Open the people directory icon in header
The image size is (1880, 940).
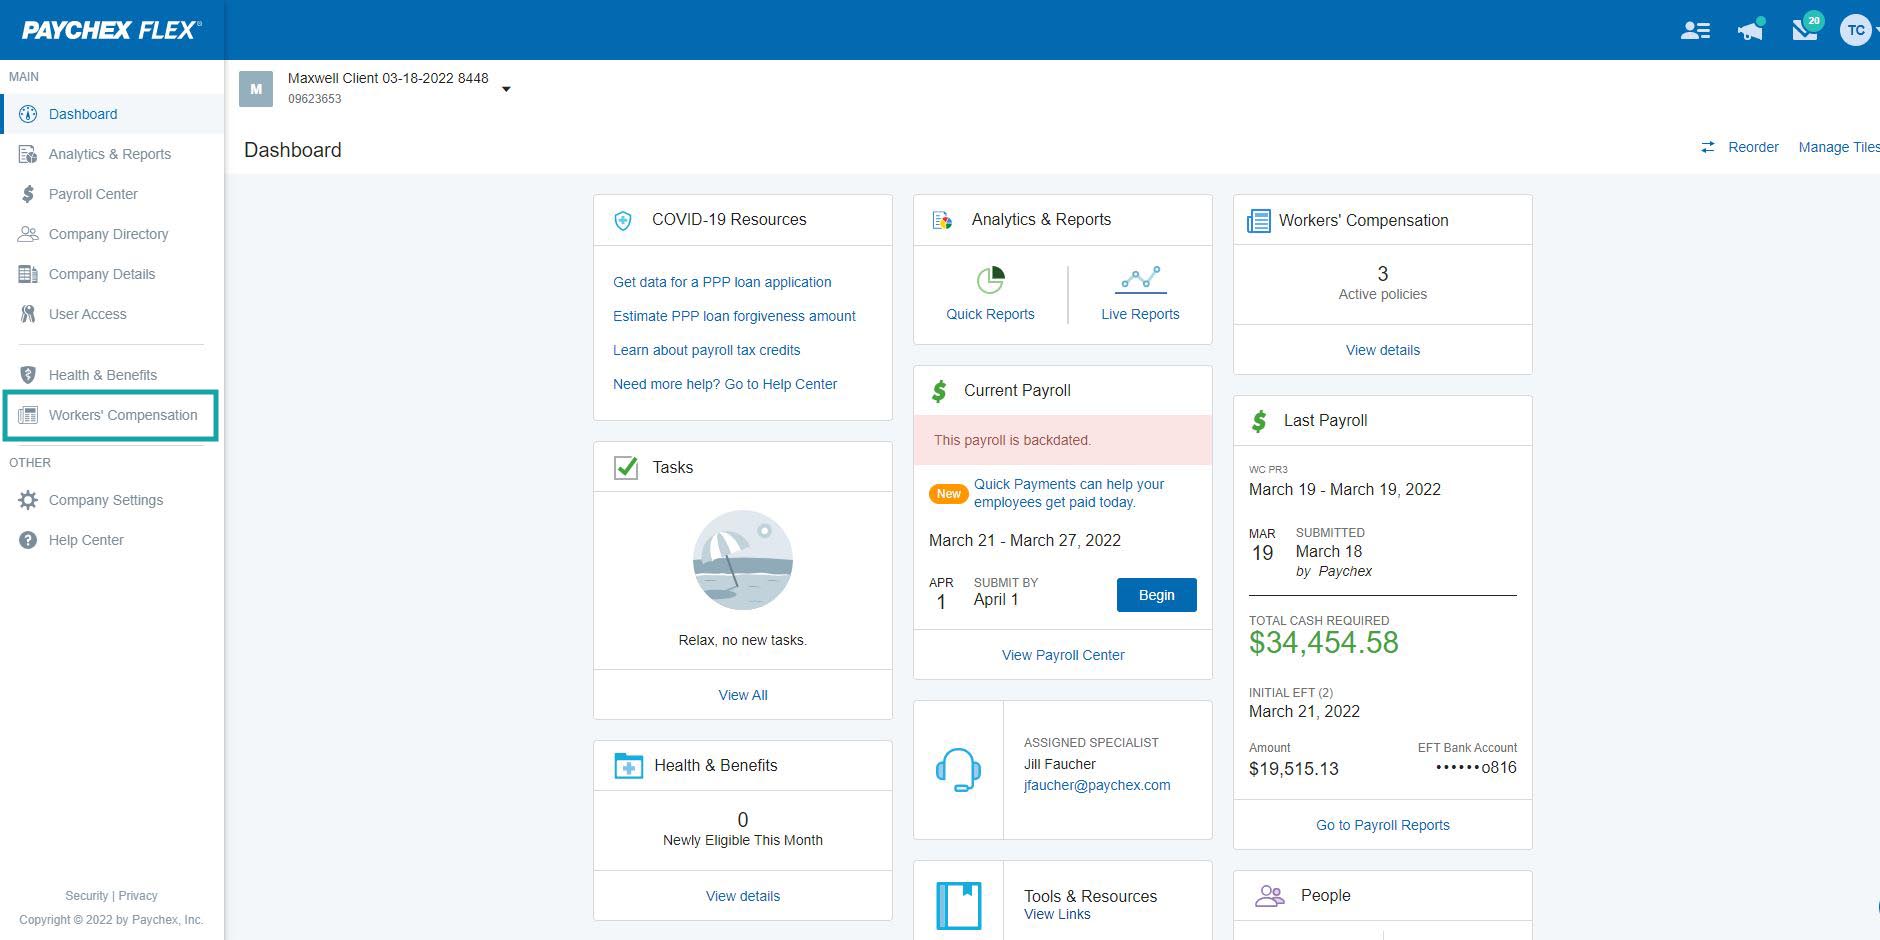pos(1695,30)
